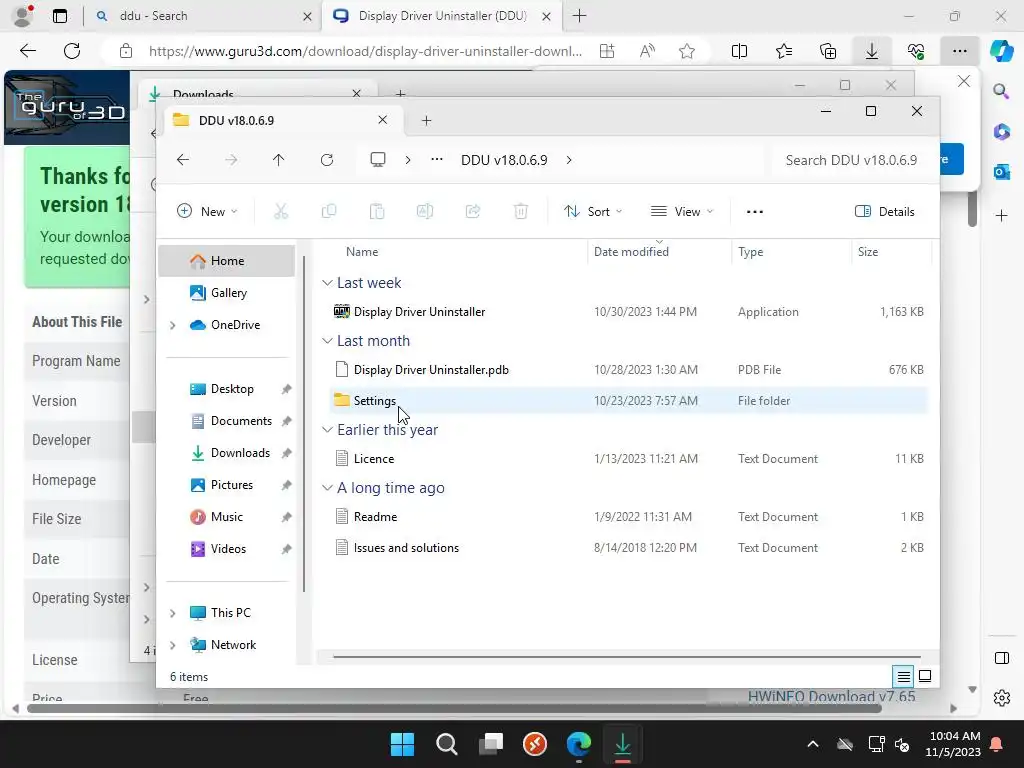
Task: Show hidden system tray icons
Action: coord(812,744)
